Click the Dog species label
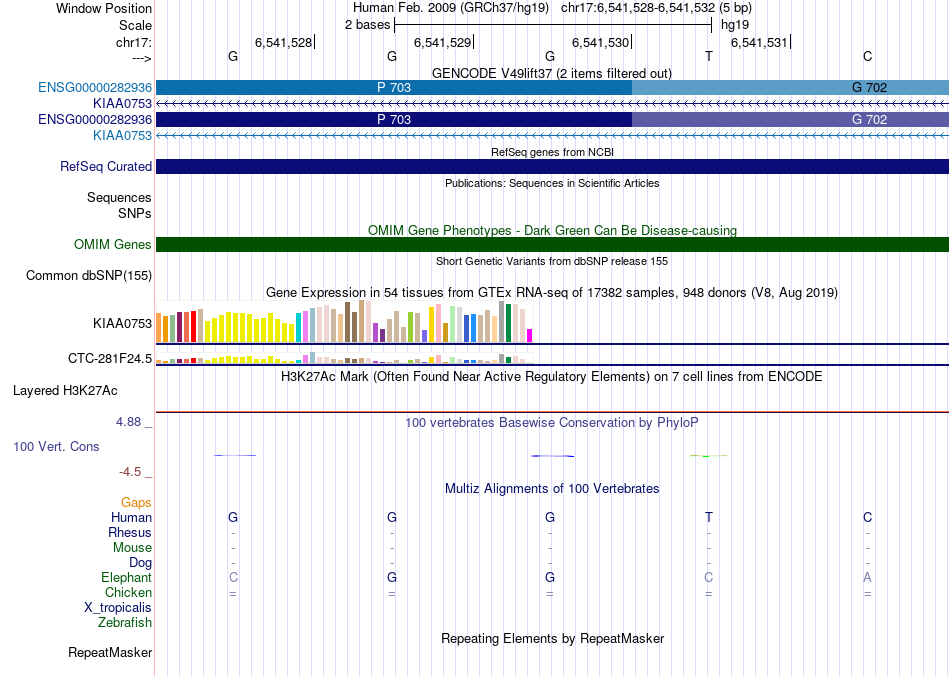950x676 pixels. [140, 563]
